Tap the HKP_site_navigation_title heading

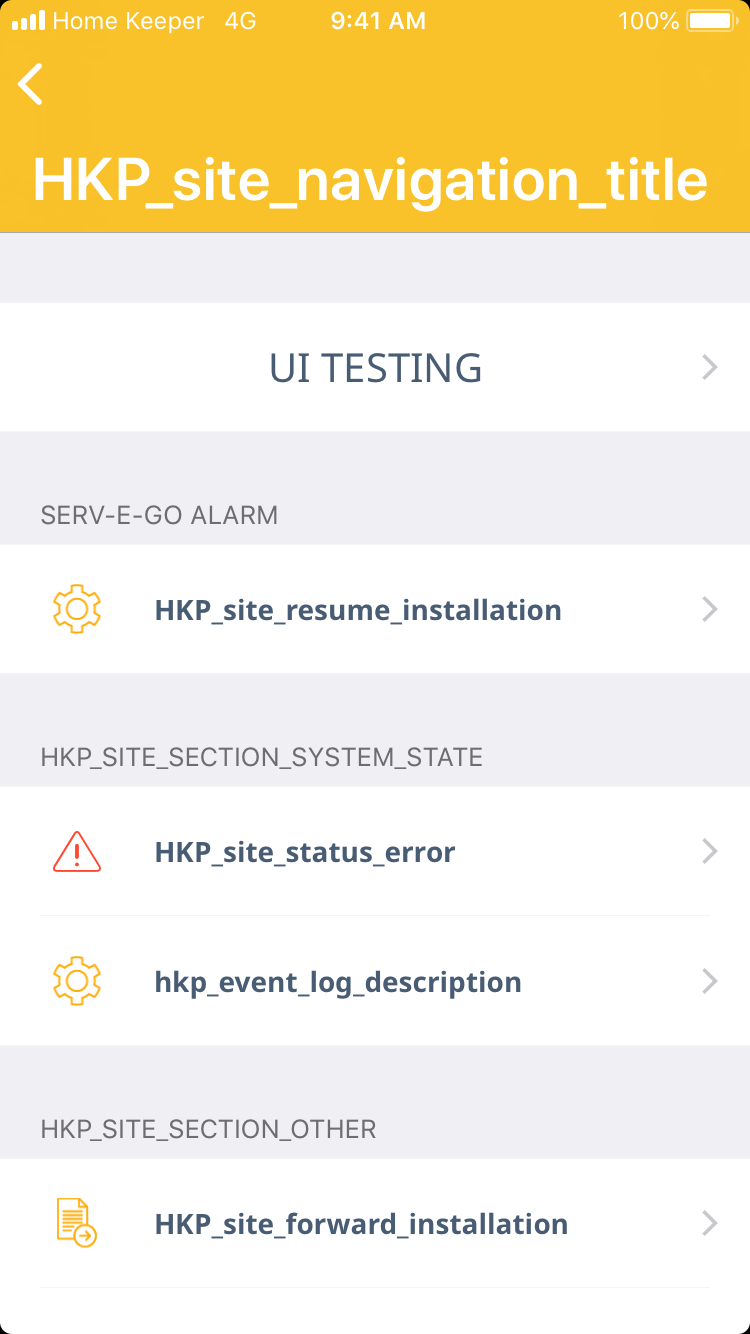click(370, 180)
